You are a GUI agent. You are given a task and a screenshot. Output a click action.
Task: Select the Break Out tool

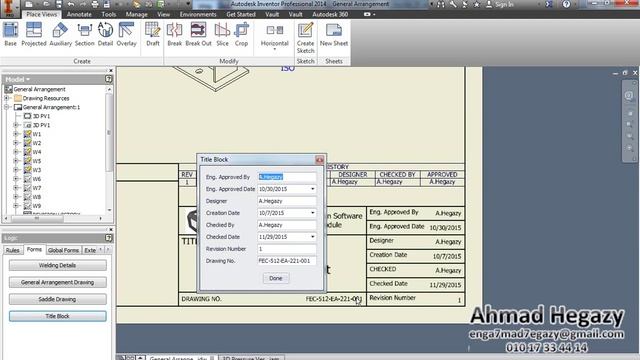tap(198, 34)
